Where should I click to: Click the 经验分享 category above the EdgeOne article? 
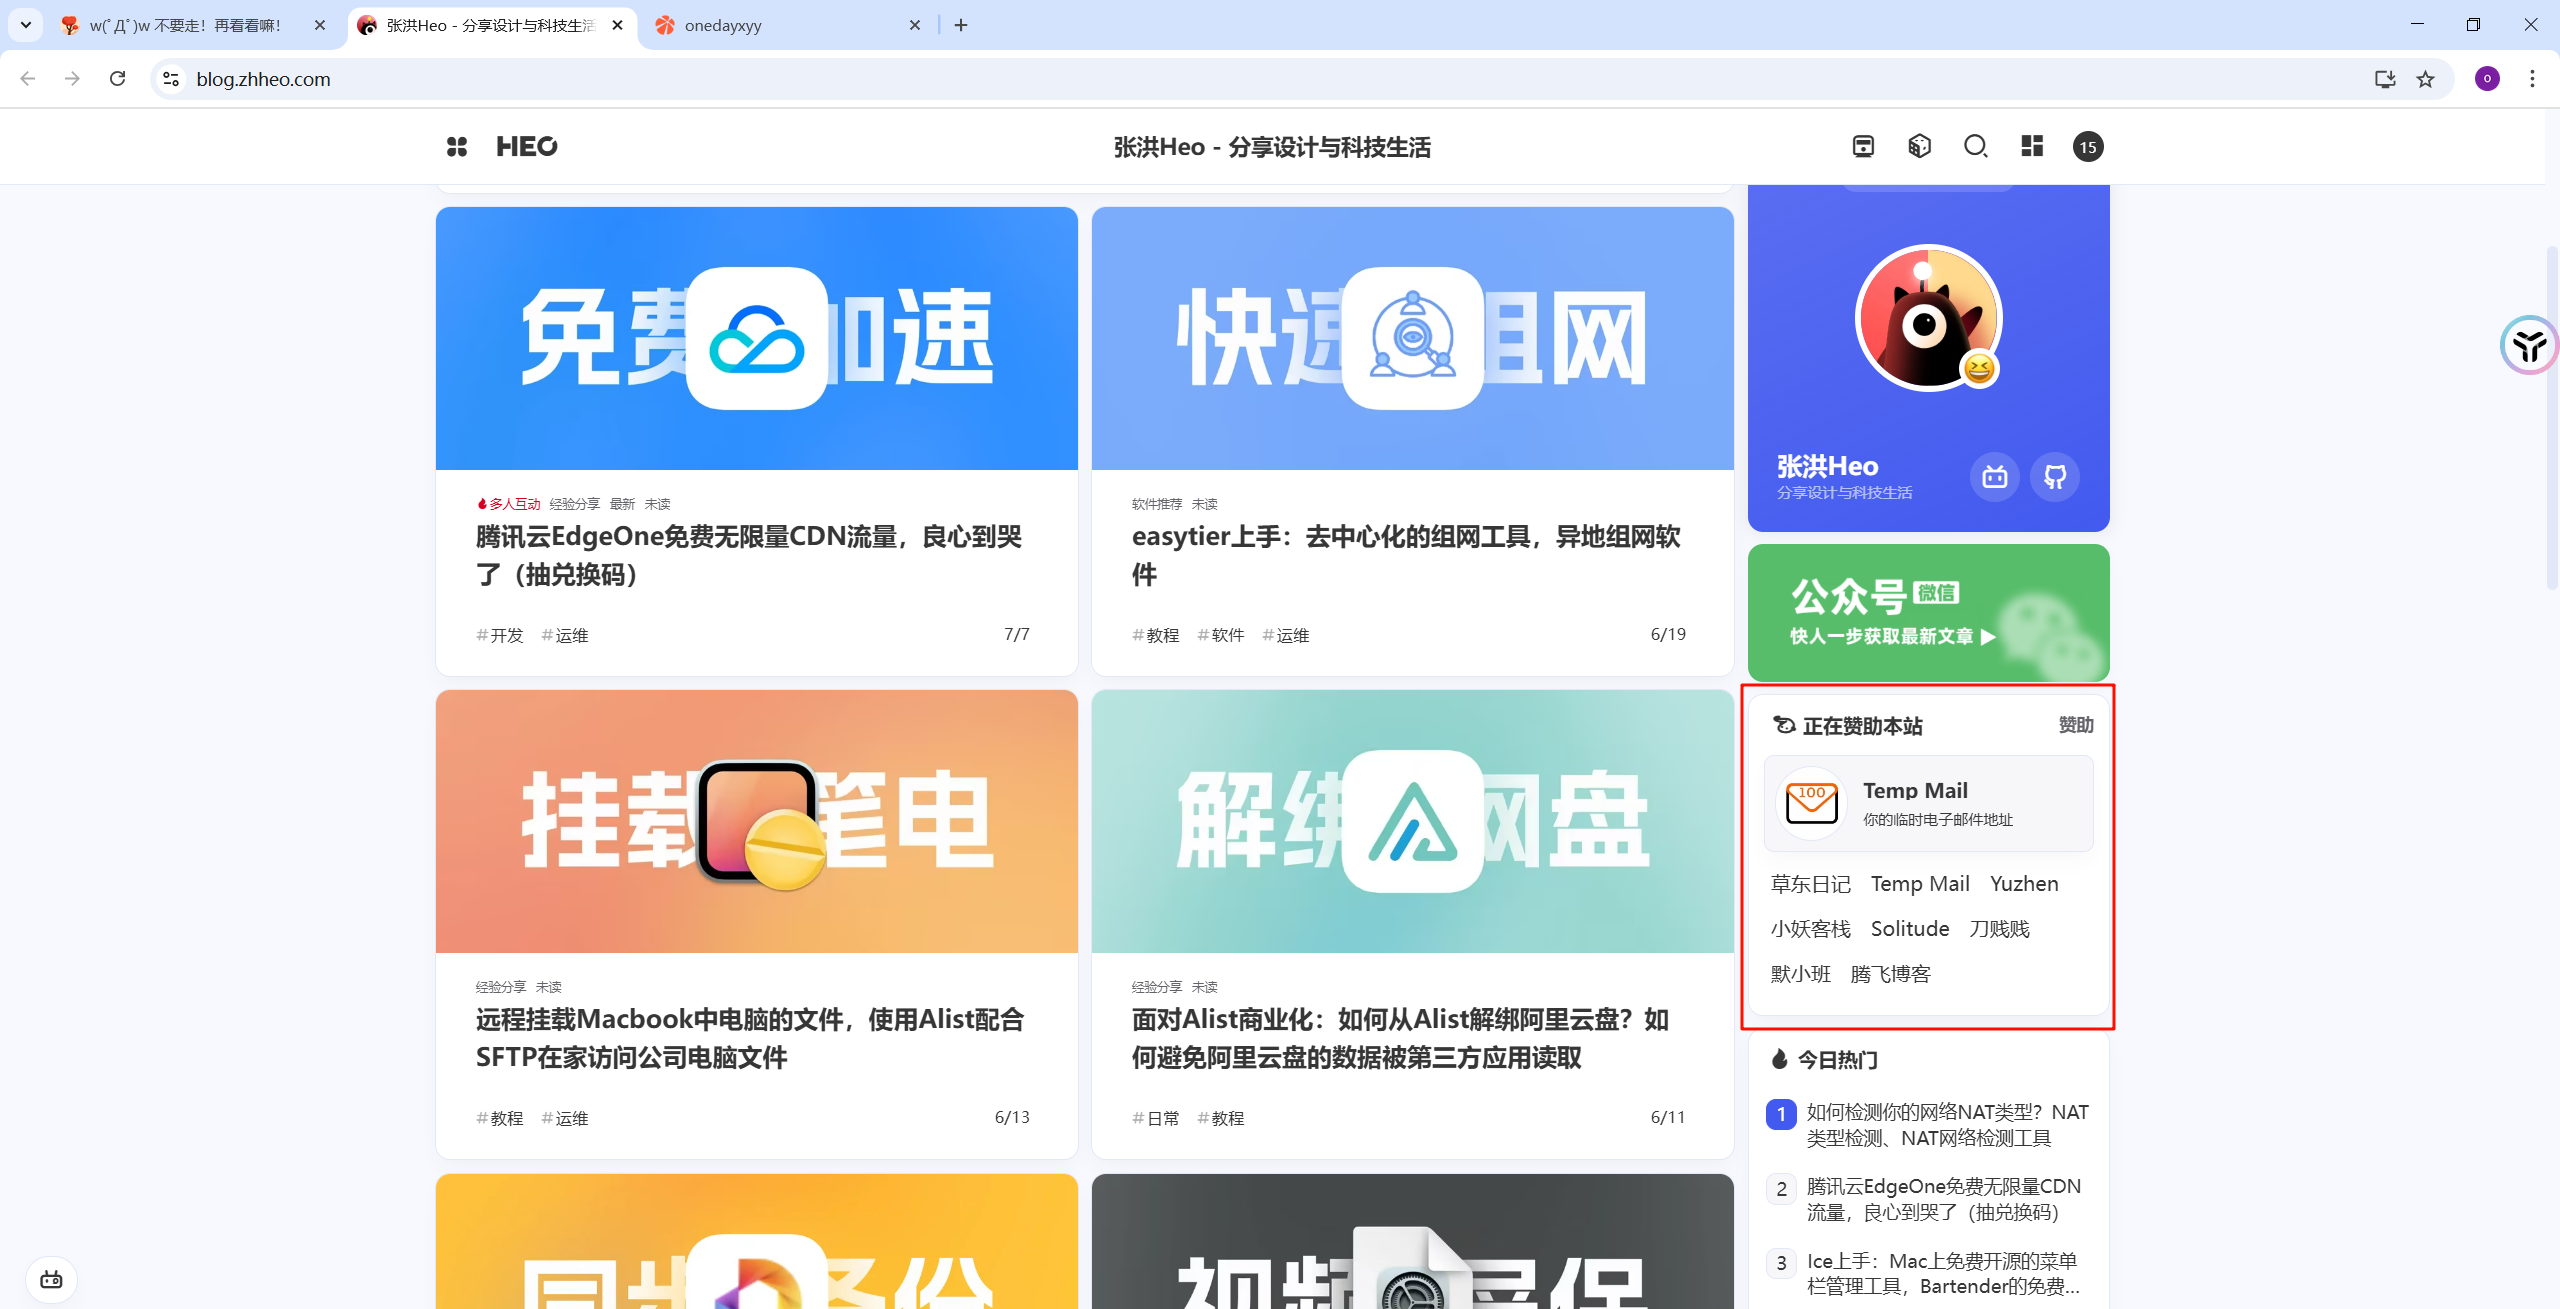[x=575, y=504]
